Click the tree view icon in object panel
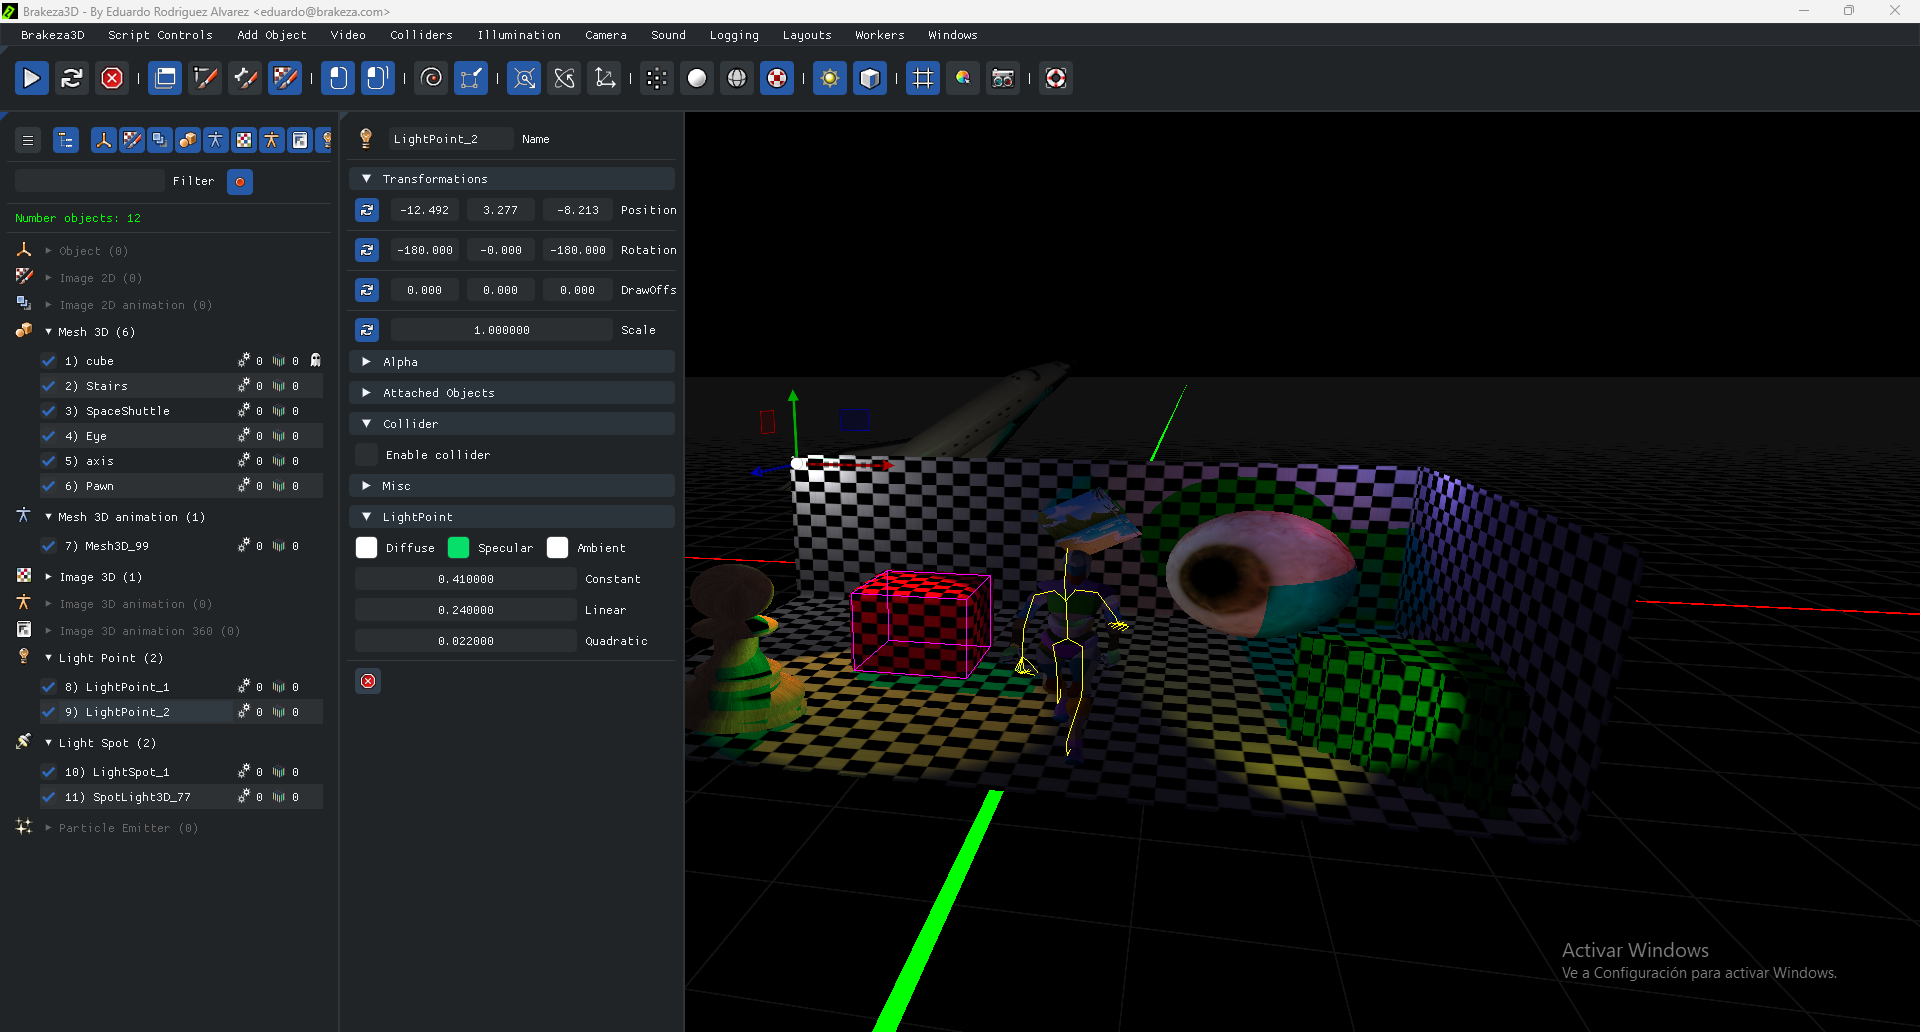1920x1032 pixels. coord(66,140)
